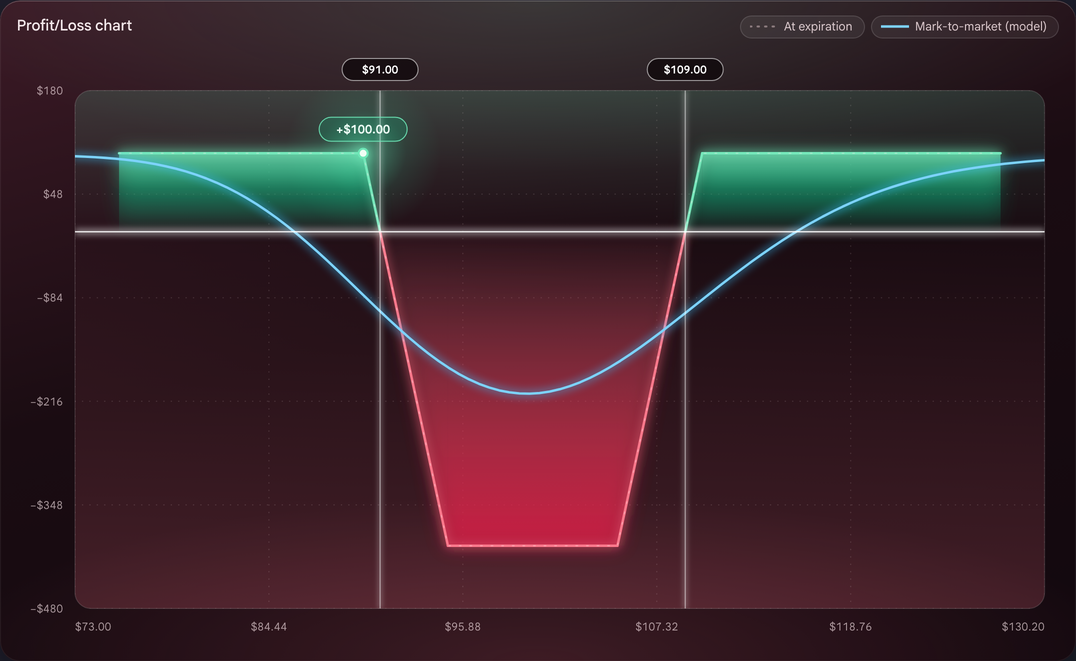Click the $84.44 x-axis label
This screenshot has height=661, width=1076.
[x=269, y=627]
